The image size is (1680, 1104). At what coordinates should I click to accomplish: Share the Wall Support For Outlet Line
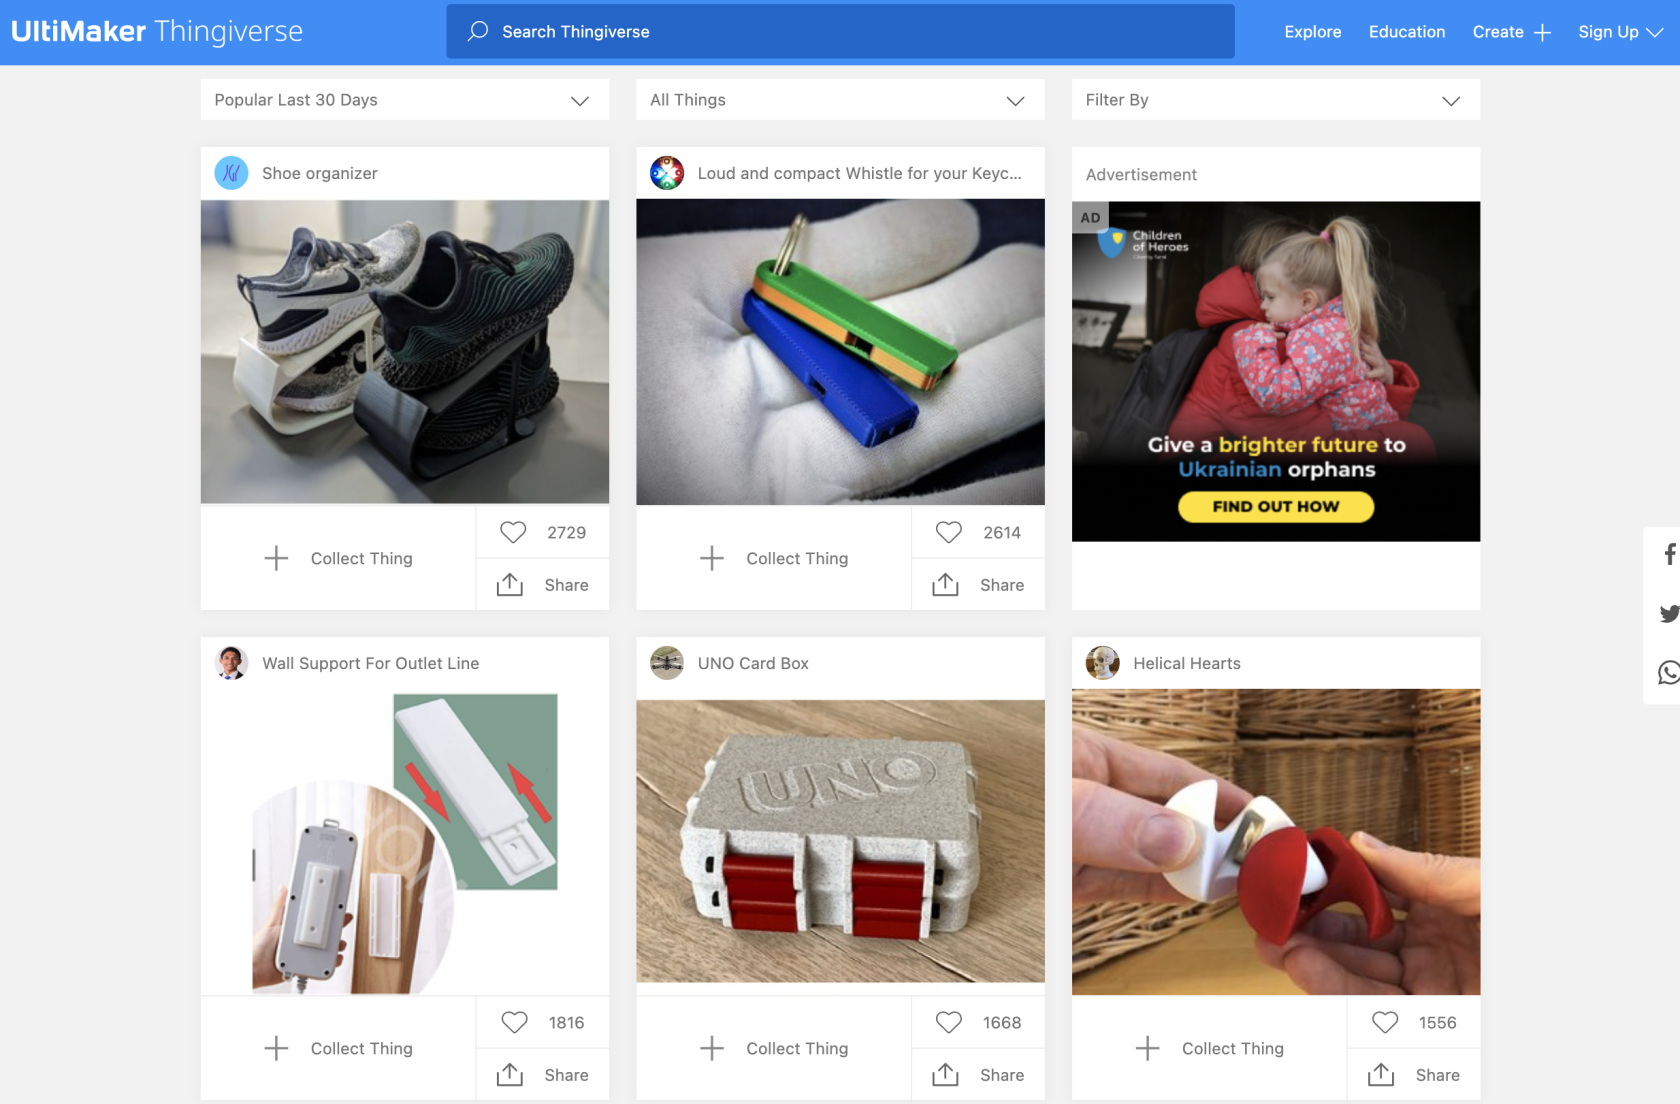point(543,1075)
